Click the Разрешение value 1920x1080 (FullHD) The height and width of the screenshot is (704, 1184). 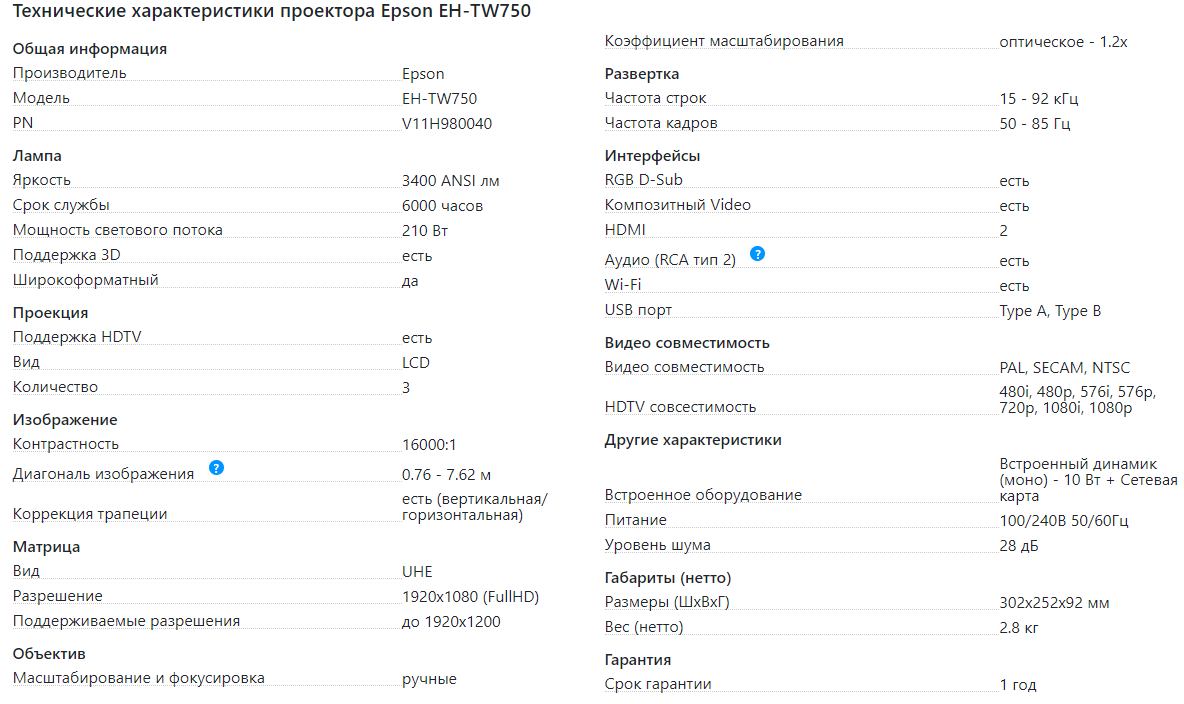[x=470, y=597]
